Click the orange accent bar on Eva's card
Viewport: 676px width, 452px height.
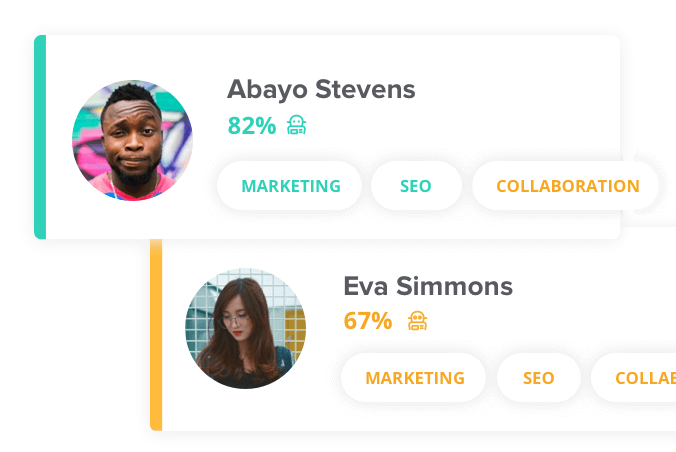156,335
